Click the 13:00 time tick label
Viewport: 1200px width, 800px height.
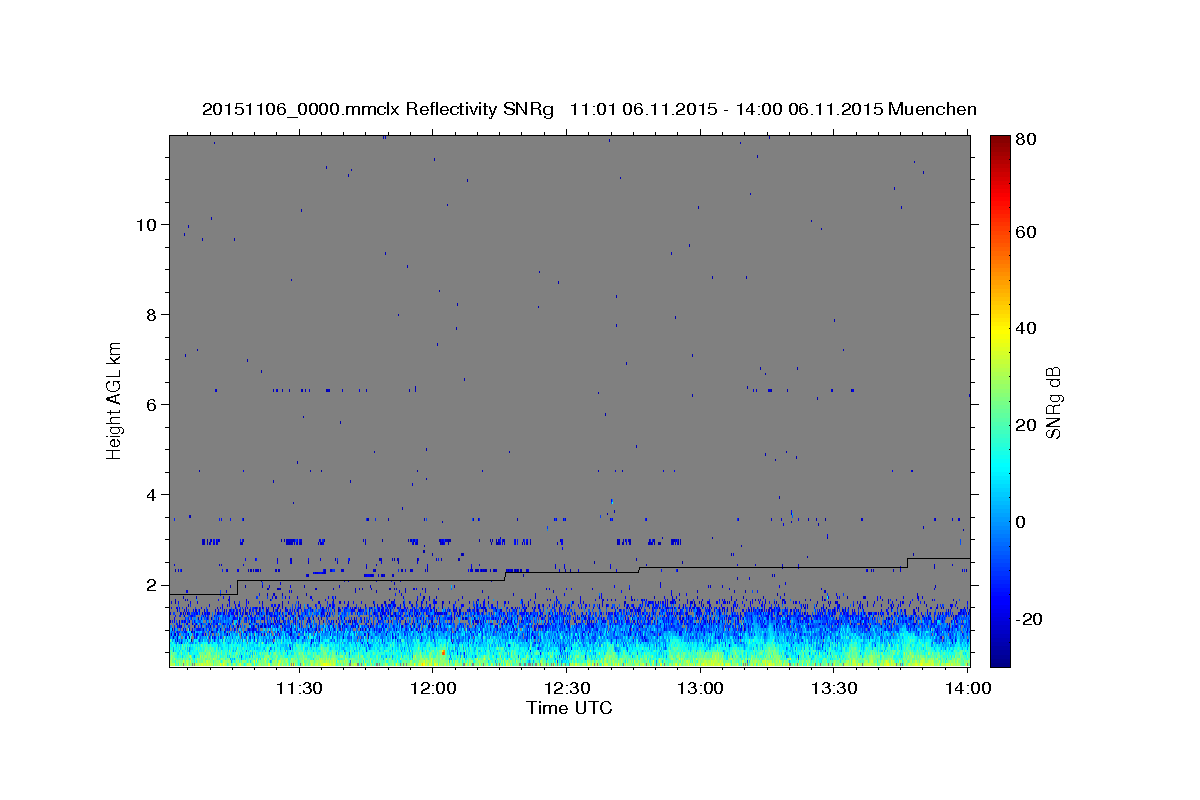point(700,688)
